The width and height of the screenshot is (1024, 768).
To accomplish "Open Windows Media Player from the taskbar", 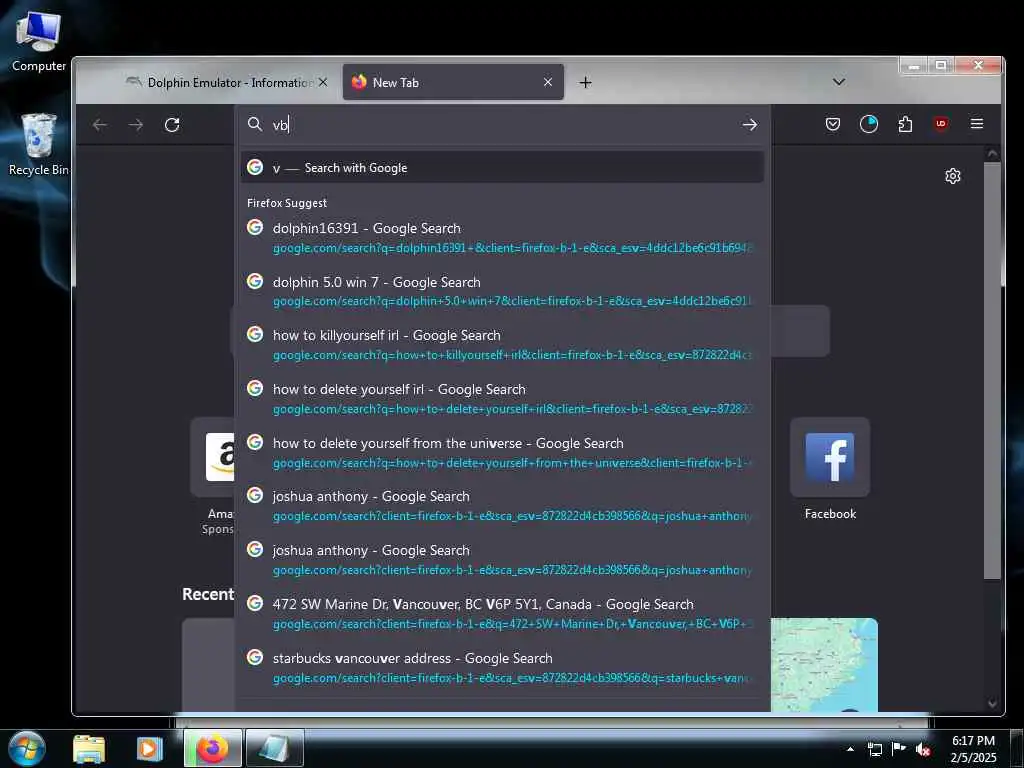I will pyautogui.click(x=150, y=748).
